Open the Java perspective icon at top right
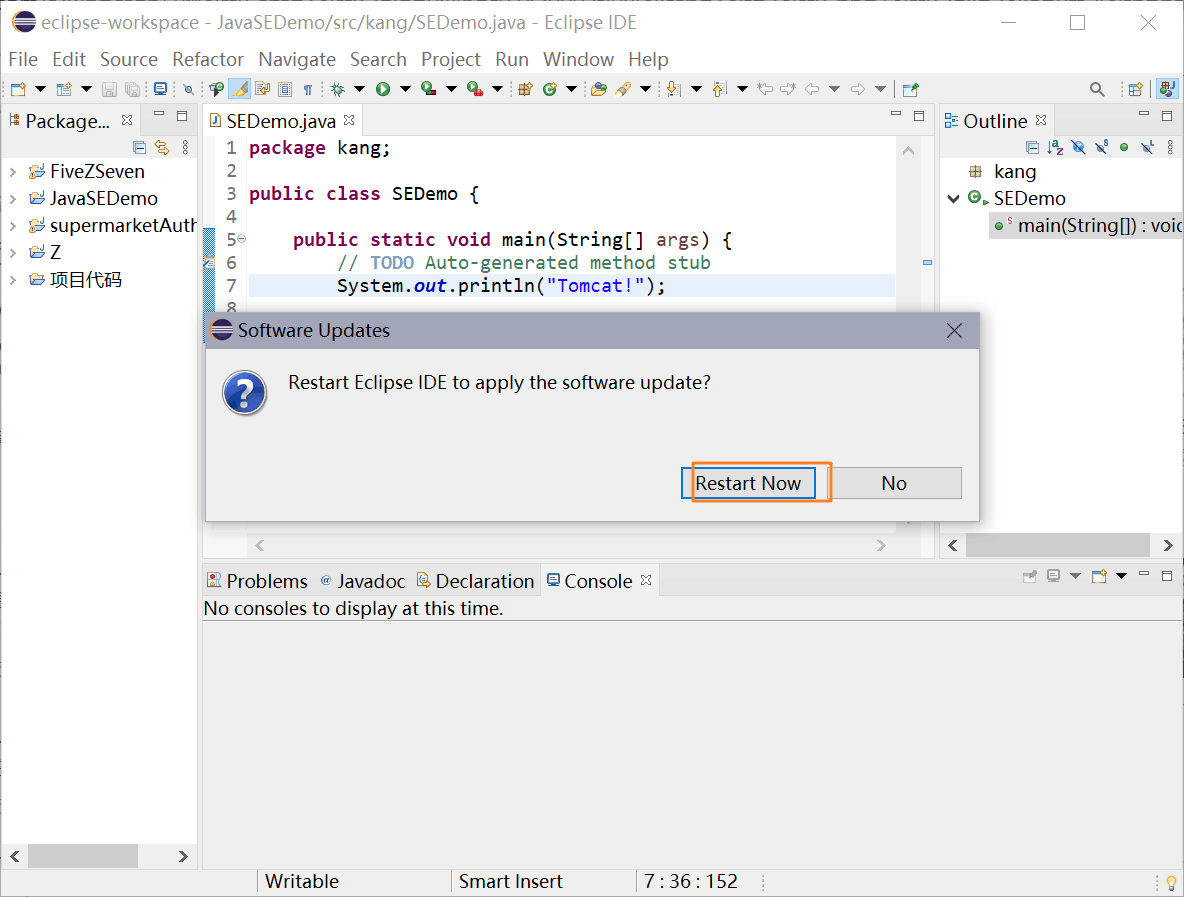Image resolution: width=1184 pixels, height=897 pixels. pyautogui.click(x=1168, y=88)
